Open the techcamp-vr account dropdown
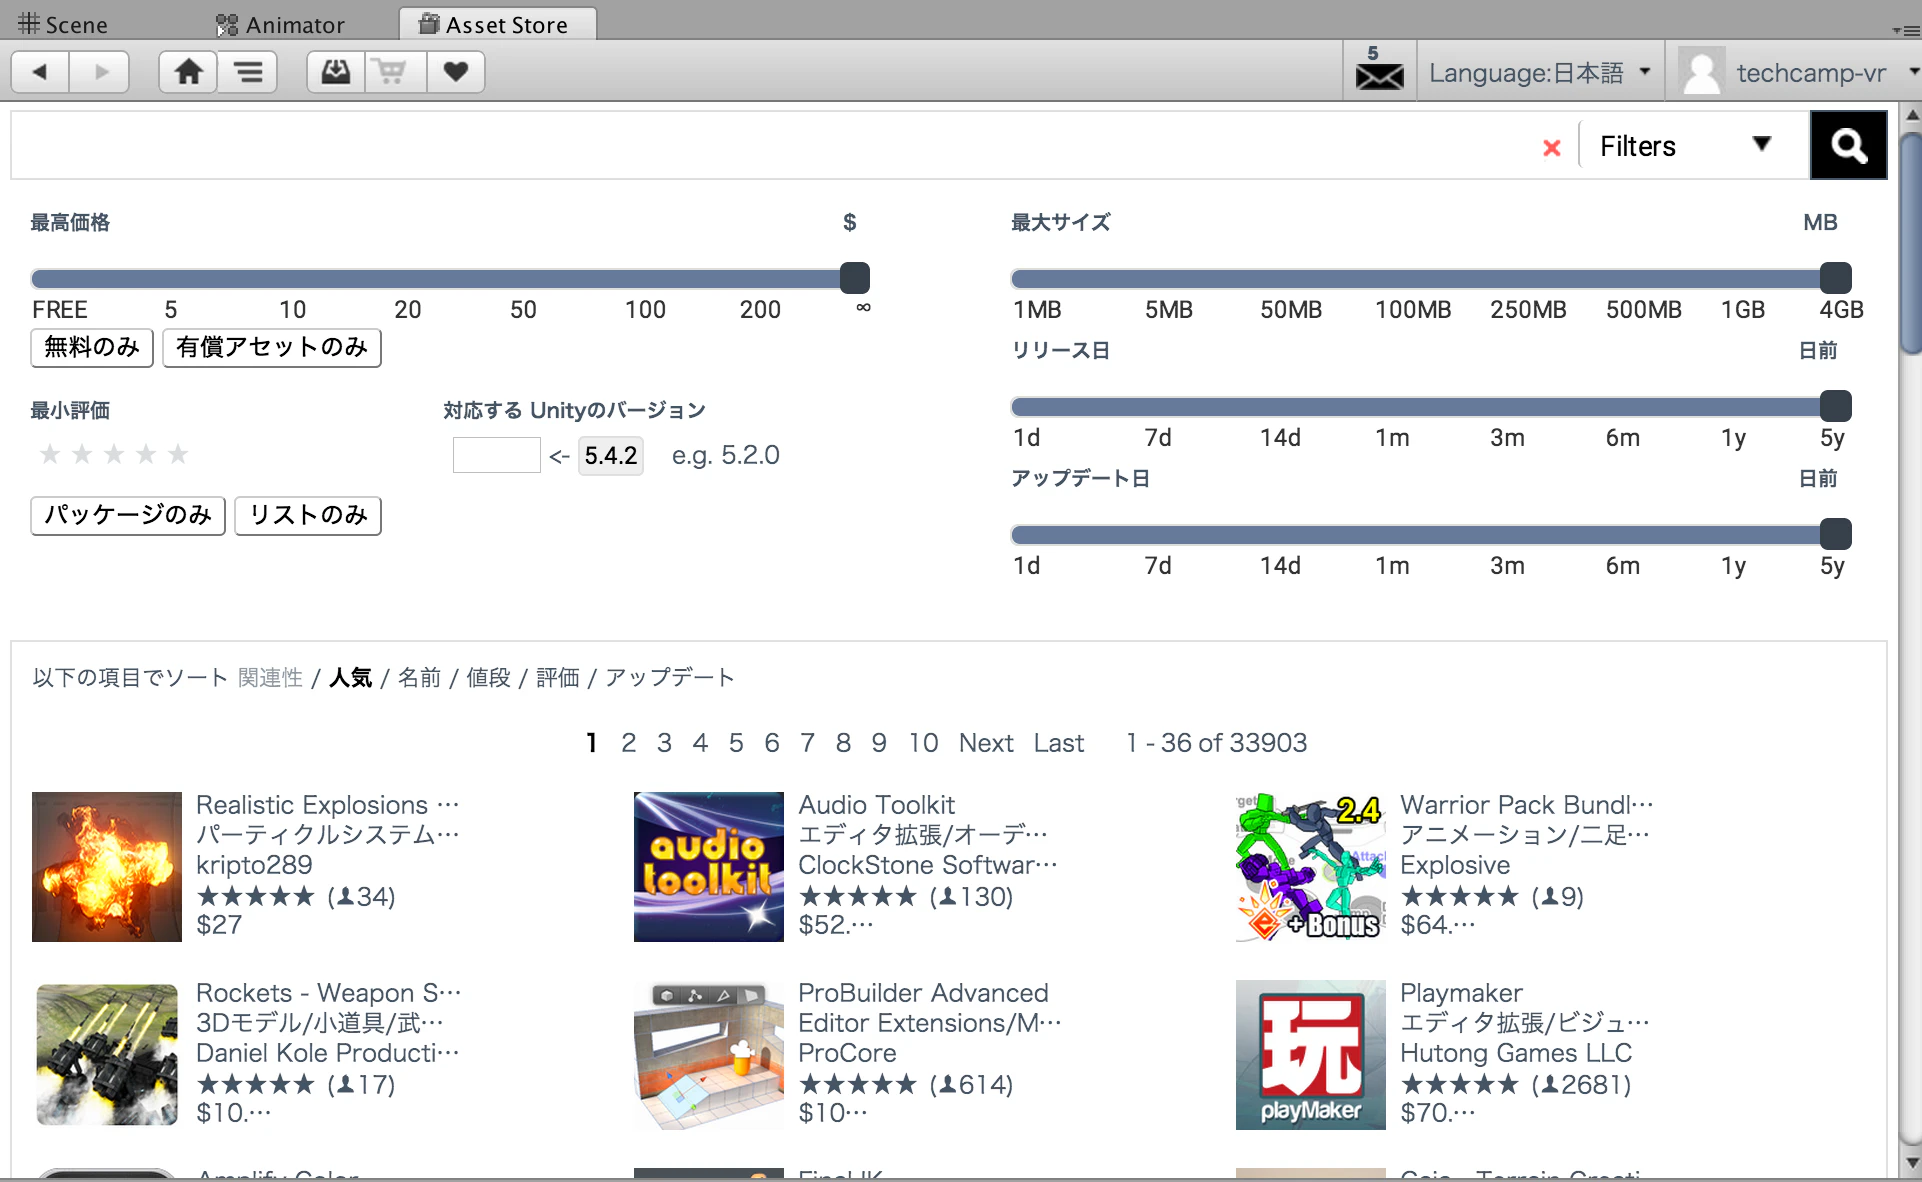This screenshot has width=1922, height=1182. pyautogui.click(x=1826, y=73)
